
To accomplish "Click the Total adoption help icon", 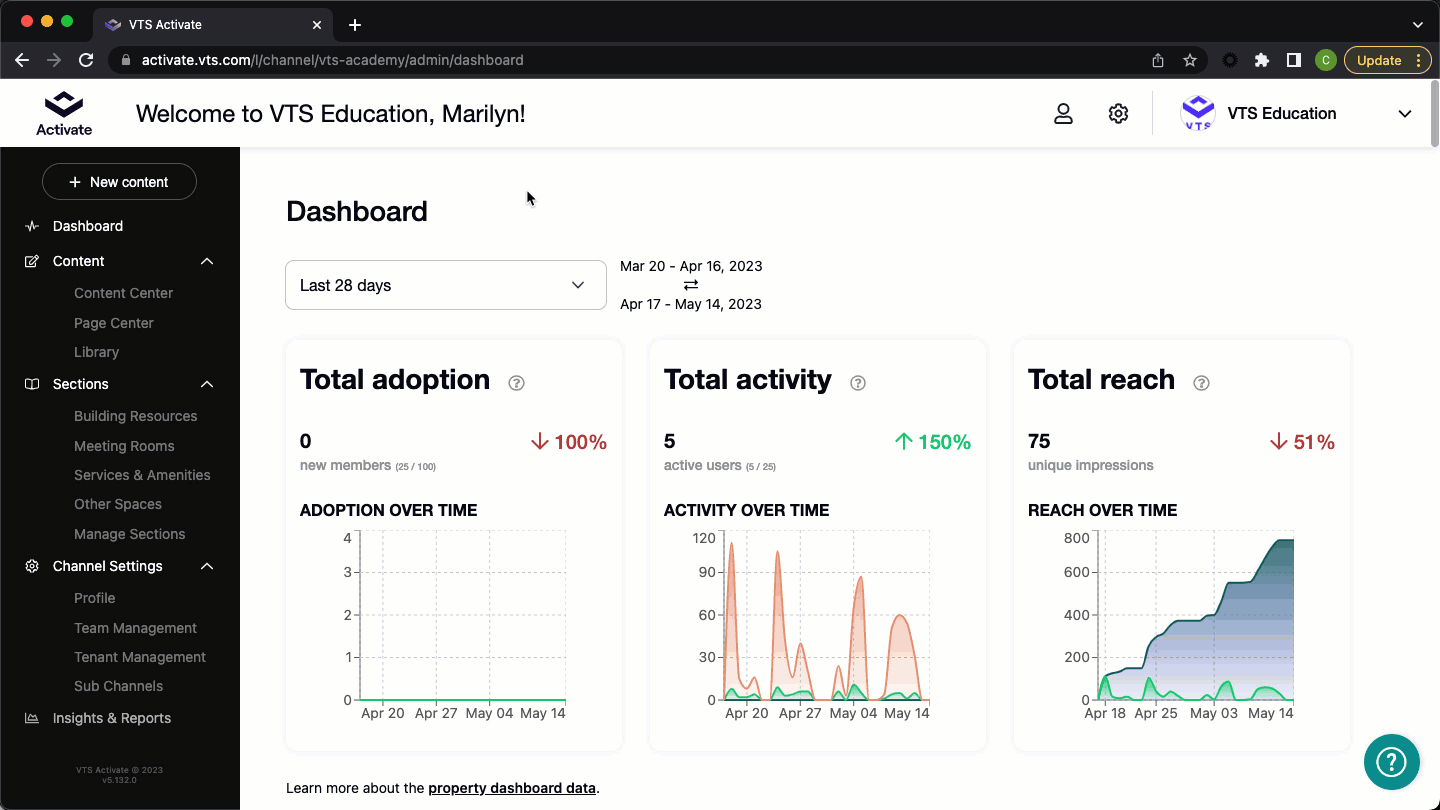I will (x=516, y=383).
